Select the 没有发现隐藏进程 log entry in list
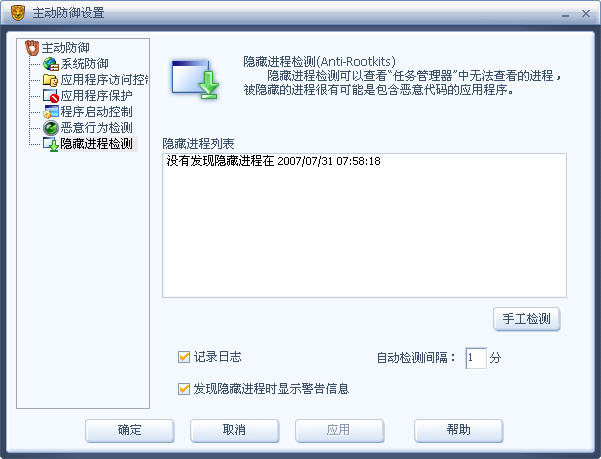Image resolution: width=601 pixels, height=459 pixels. coord(273,161)
